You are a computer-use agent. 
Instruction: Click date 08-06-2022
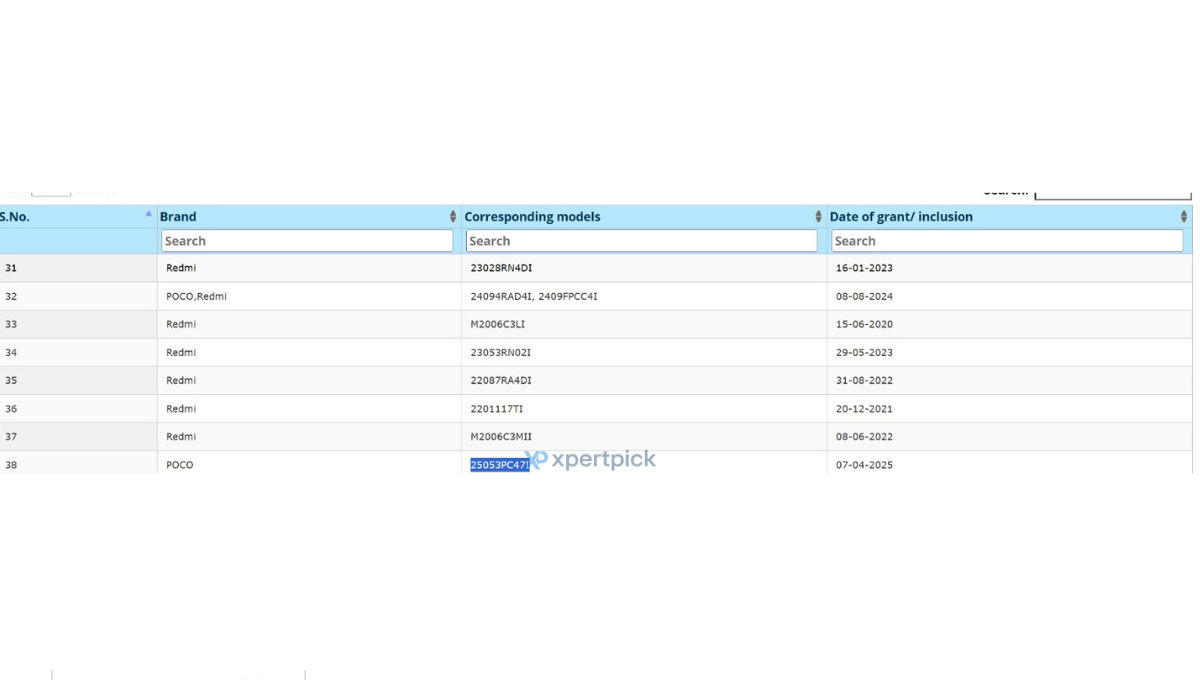pyautogui.click(x=865, y=436)
